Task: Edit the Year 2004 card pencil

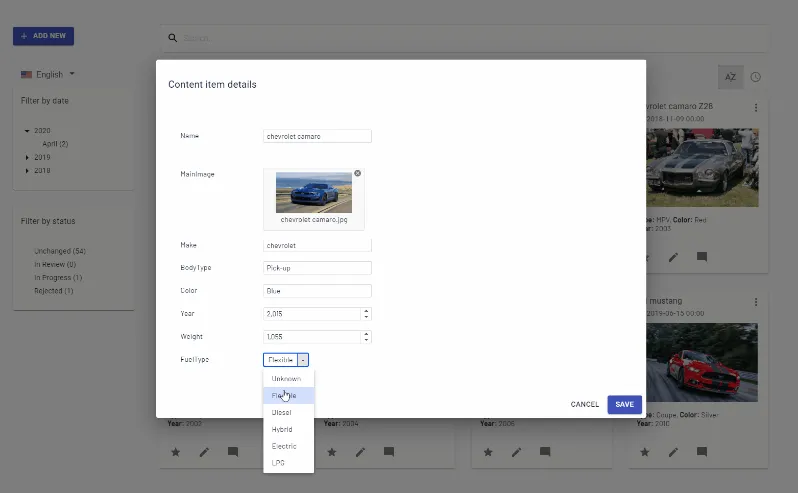Action: tap(360, 452)
